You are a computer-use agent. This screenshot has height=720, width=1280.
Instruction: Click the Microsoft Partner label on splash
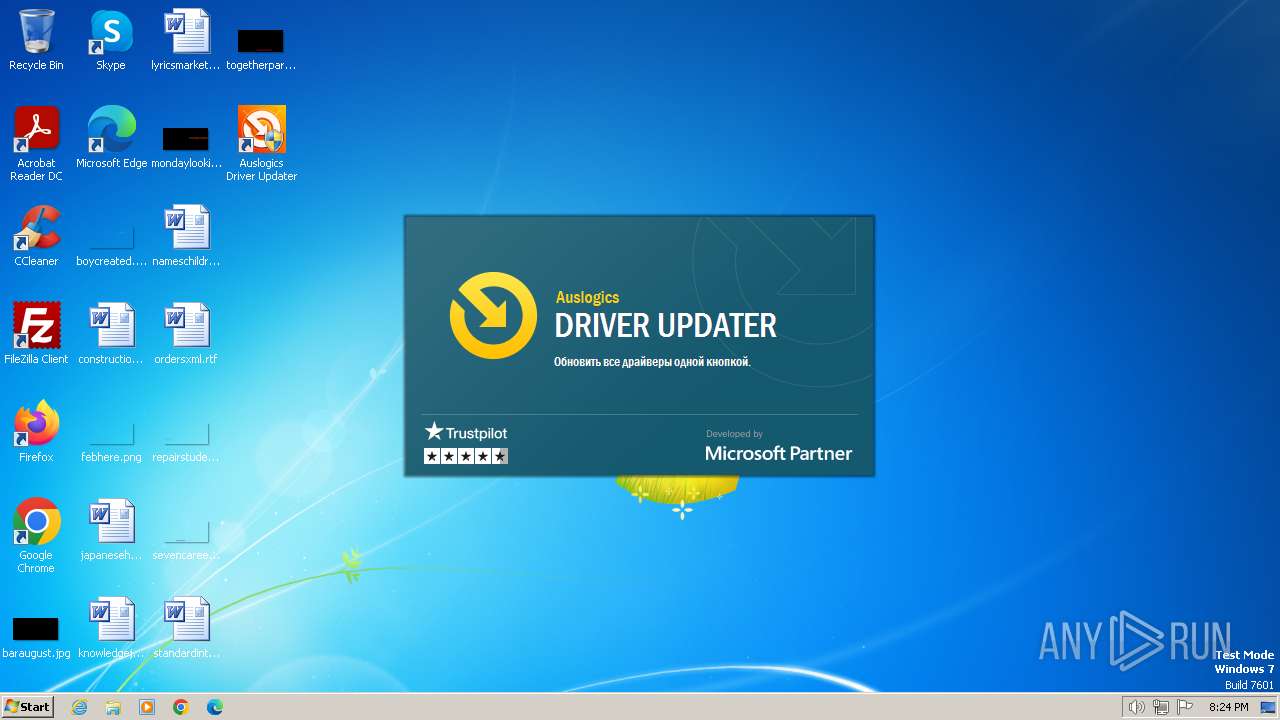tap(779, 453)
